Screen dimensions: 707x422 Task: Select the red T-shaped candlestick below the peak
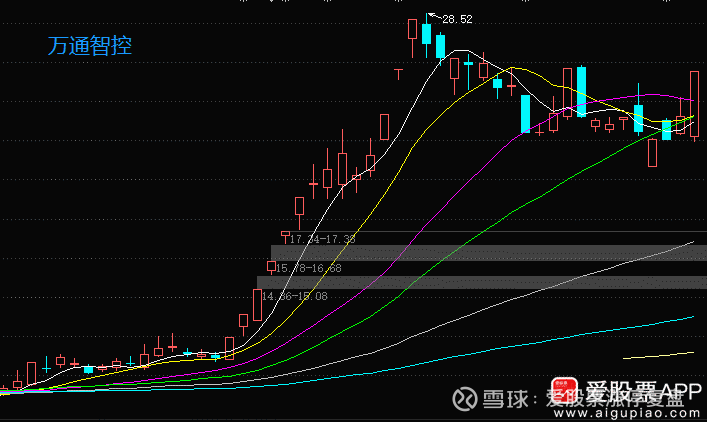click(398, 74)
